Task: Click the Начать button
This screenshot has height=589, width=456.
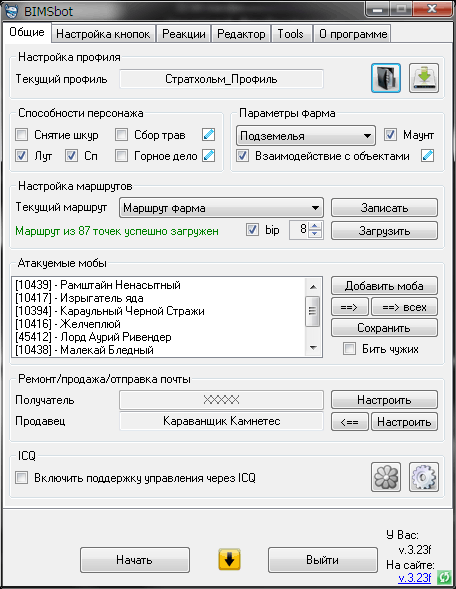Action: [x=134, y=560]
